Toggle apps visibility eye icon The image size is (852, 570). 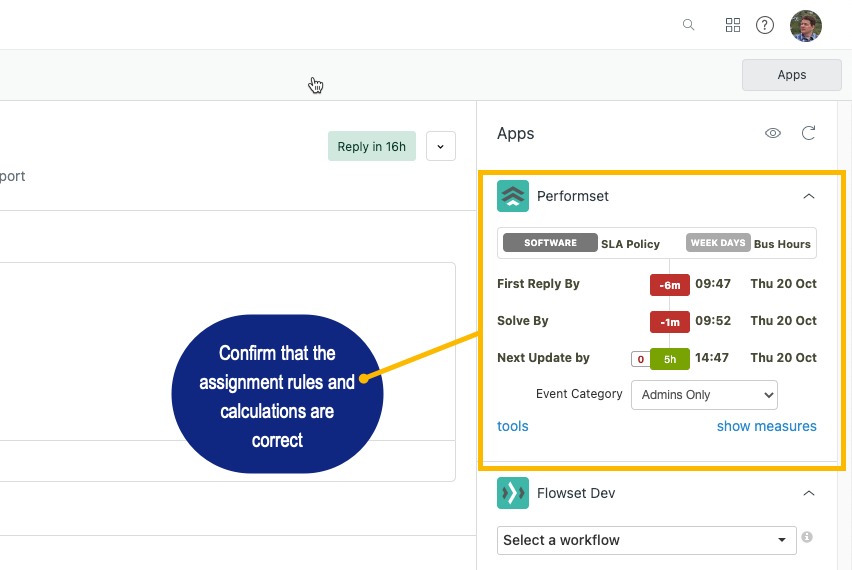coord(773,133)
